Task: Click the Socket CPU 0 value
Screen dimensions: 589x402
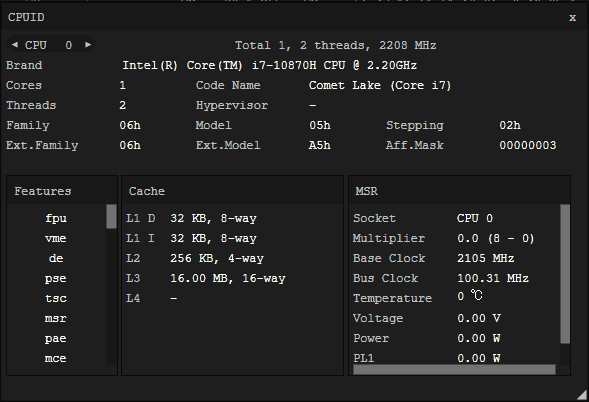Action: (x=475, y=218)
